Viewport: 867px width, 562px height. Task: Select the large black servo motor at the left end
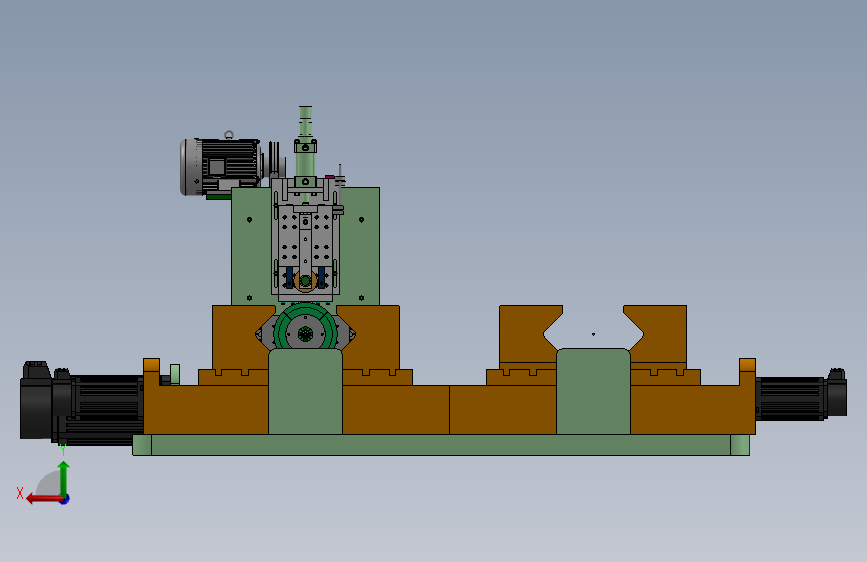pos(82,403)
